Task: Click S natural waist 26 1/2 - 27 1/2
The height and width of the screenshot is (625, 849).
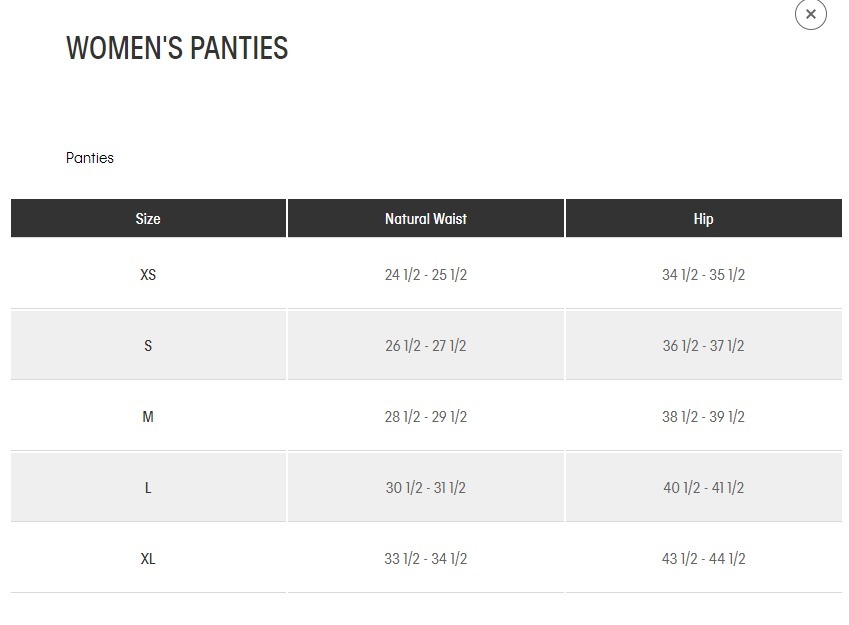Action: 426,346
